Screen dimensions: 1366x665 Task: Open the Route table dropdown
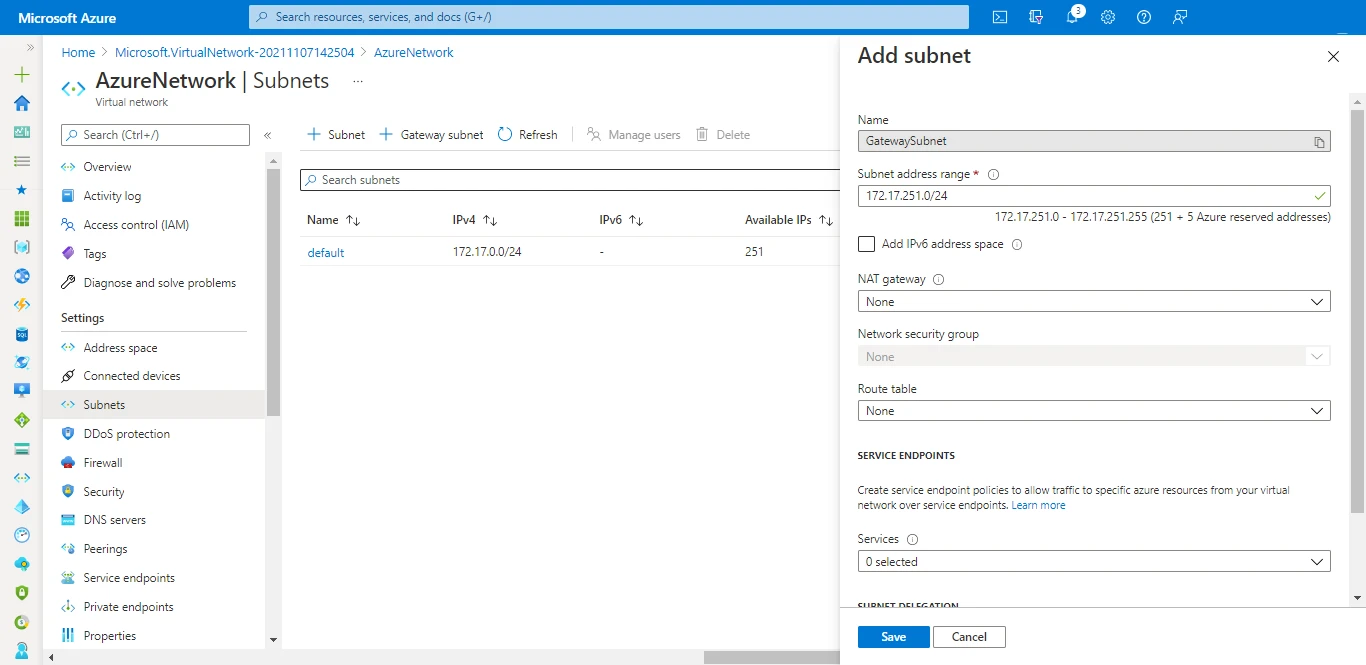pos(1093,410)
